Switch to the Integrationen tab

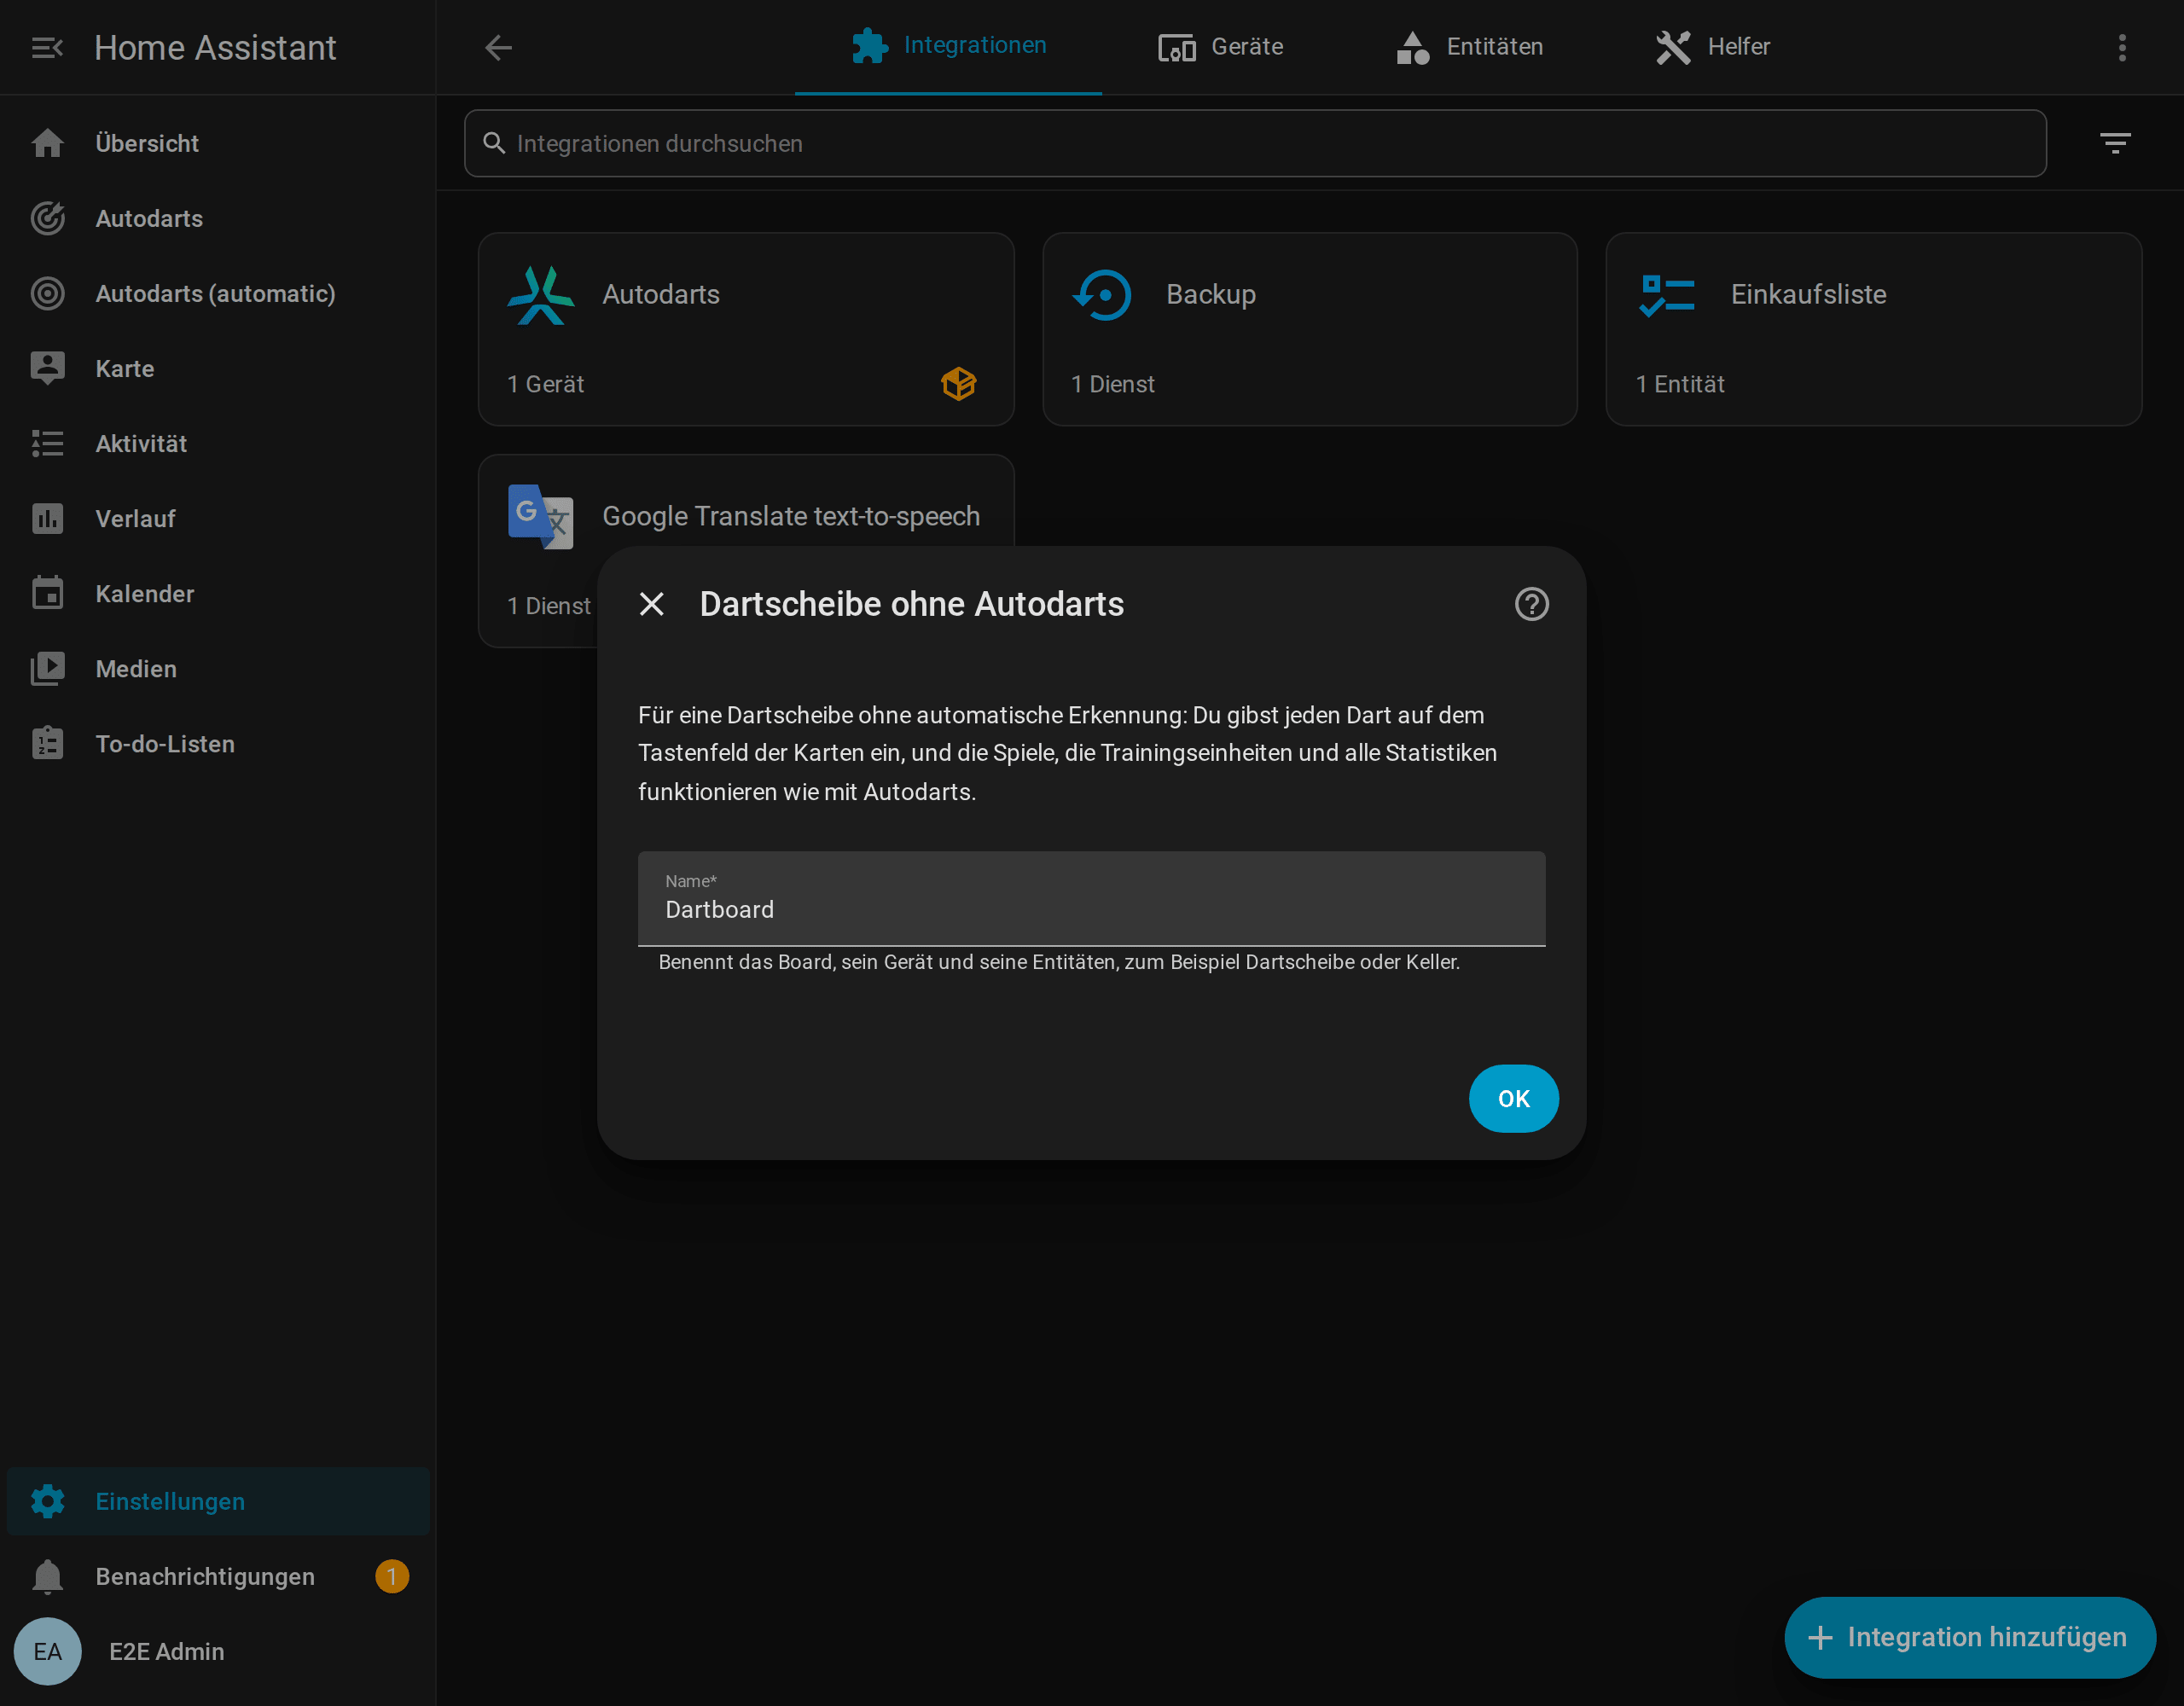[x=948, y=46]
